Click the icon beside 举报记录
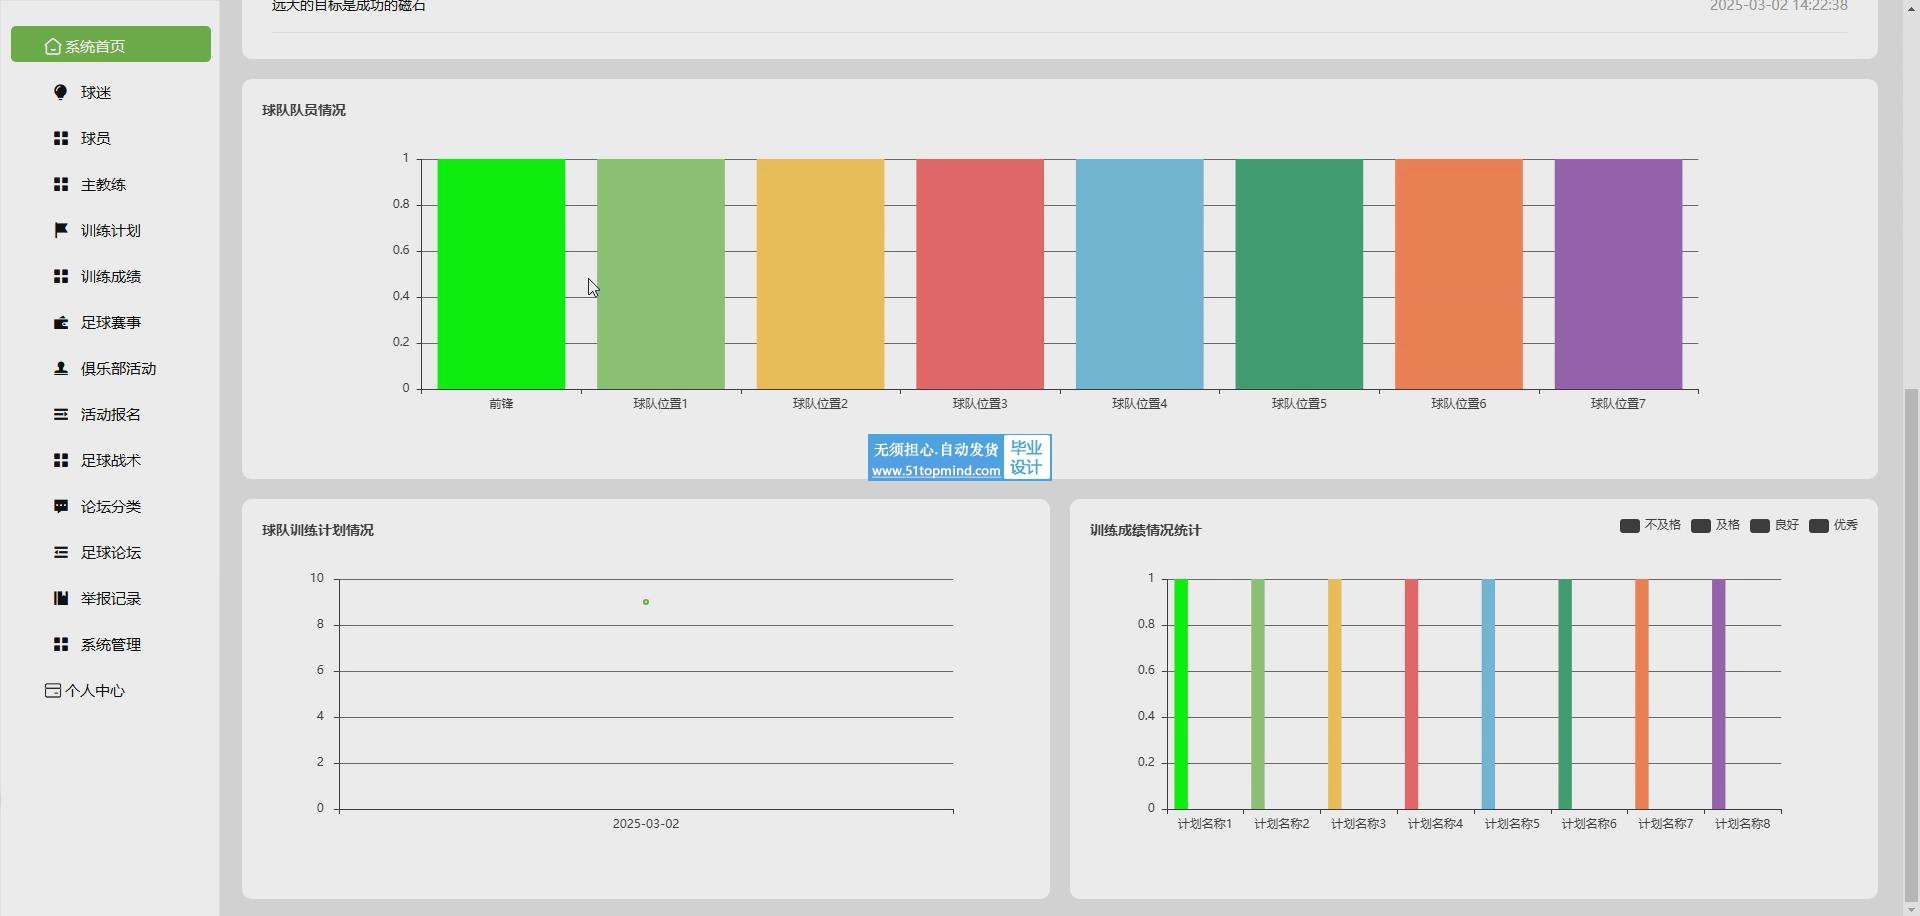 click(61, 598)
